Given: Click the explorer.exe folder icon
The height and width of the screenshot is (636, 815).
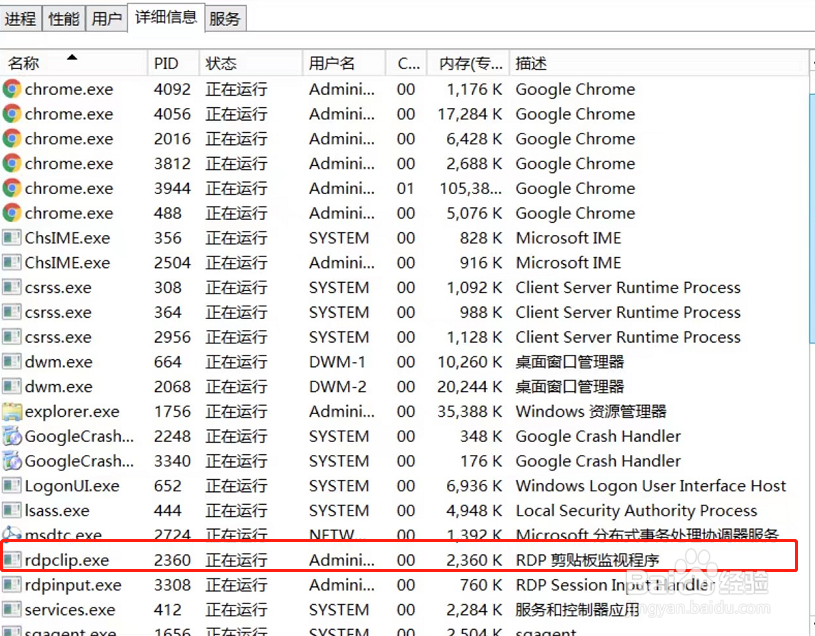Looking at the screenshot, I should click(x=12, y=412).
